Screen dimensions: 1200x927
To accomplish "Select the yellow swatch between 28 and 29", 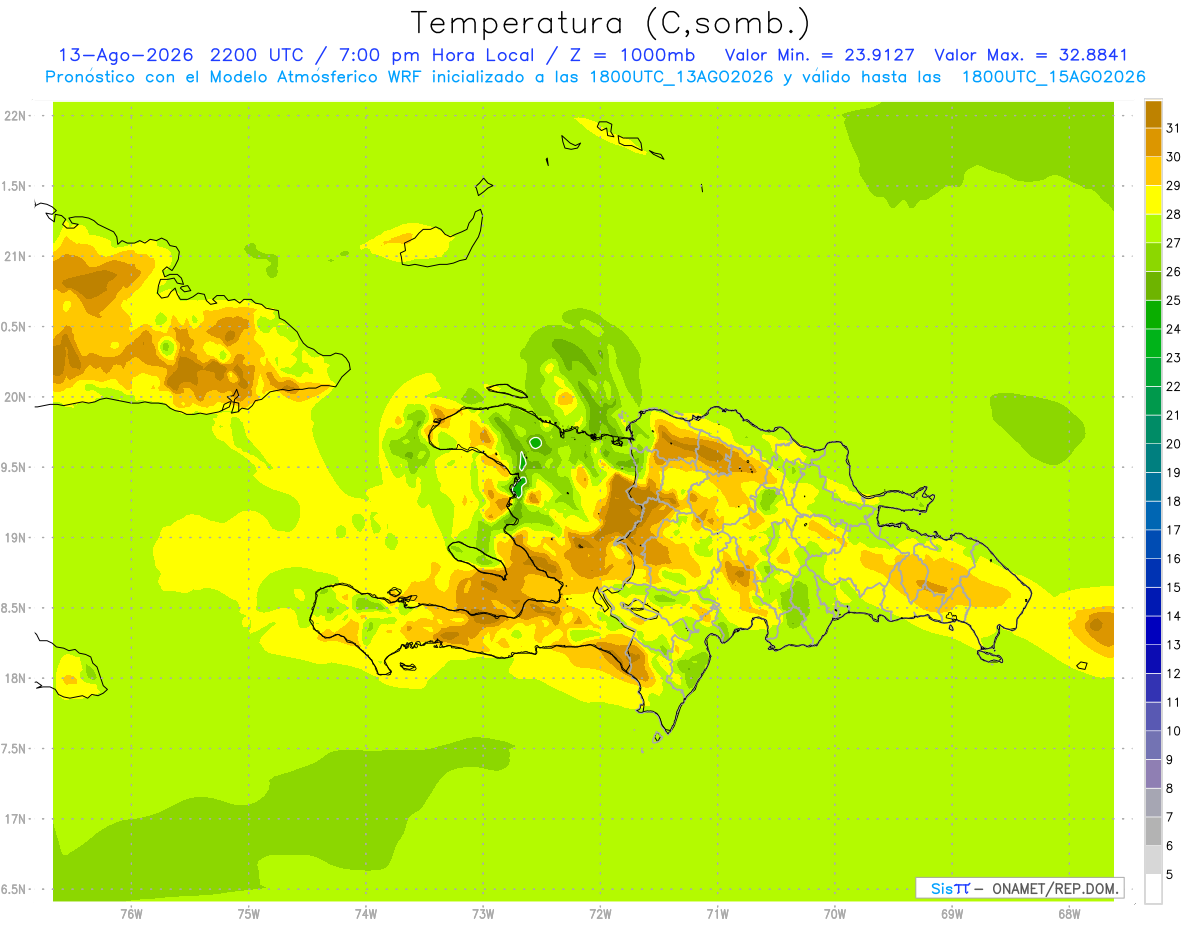I will point(1153,200).
